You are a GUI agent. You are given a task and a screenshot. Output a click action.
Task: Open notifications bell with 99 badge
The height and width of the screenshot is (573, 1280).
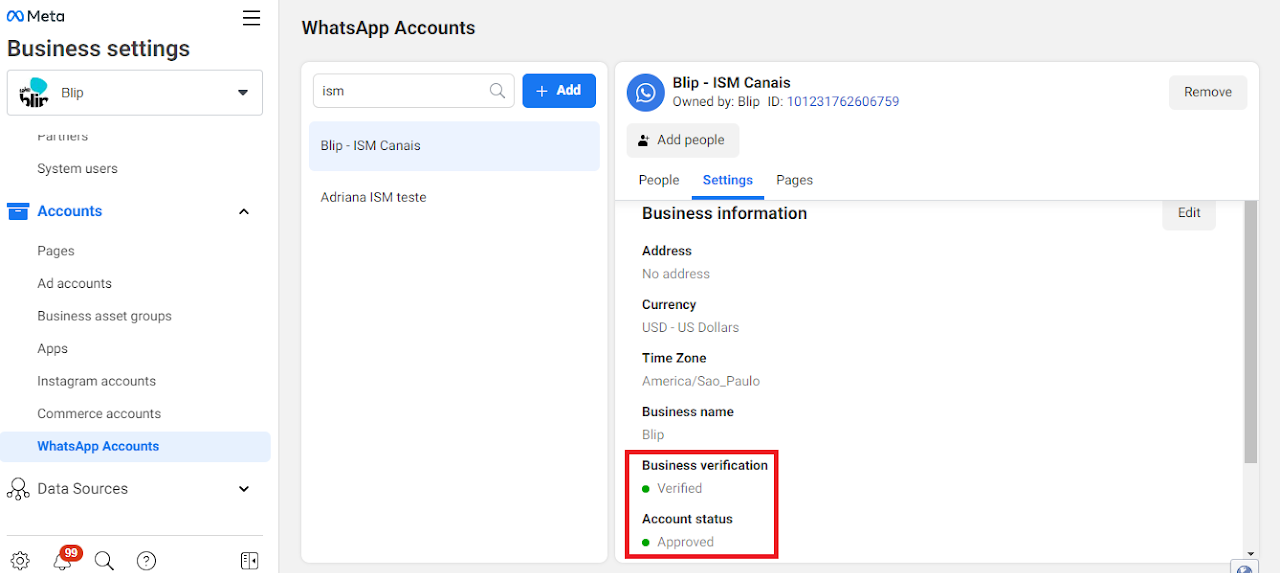pyautogui.click(x=62, y=561)
